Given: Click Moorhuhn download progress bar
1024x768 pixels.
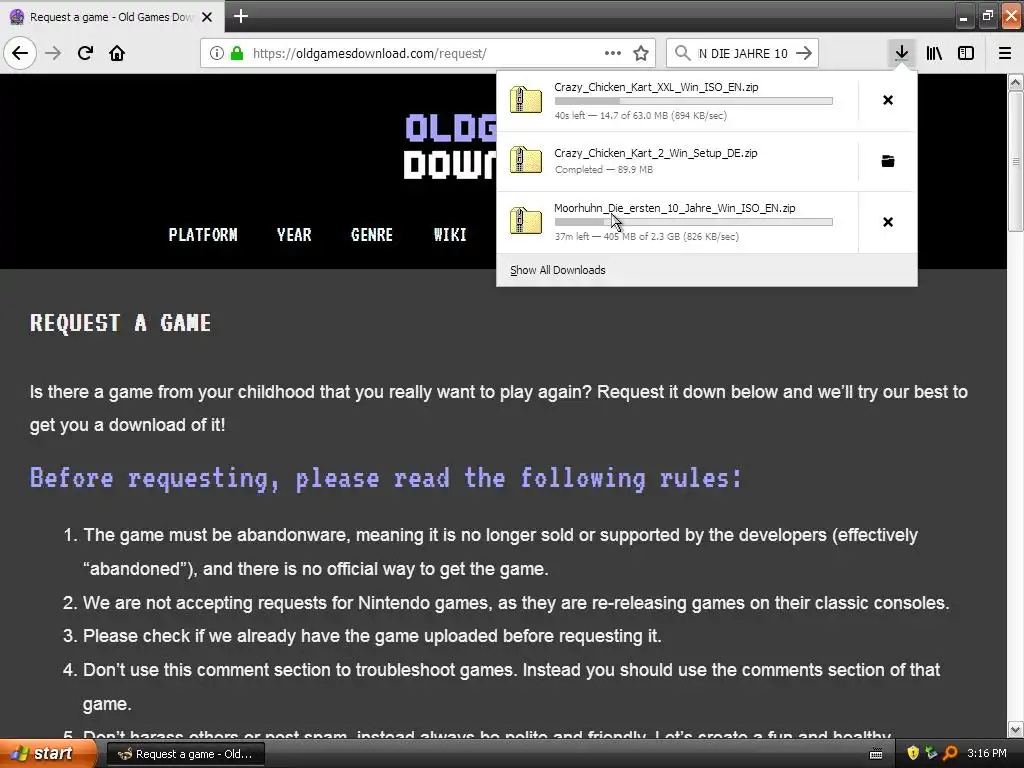Looking at the screenshot, I should point(694,222).
